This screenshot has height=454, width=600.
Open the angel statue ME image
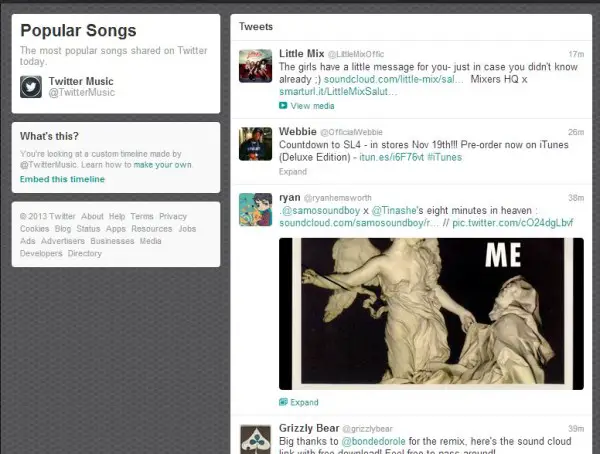point(431,314)
